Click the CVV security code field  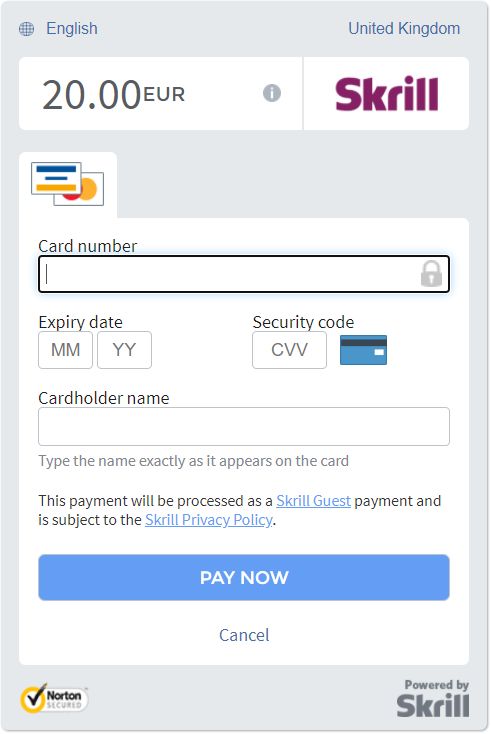point(289,350)
